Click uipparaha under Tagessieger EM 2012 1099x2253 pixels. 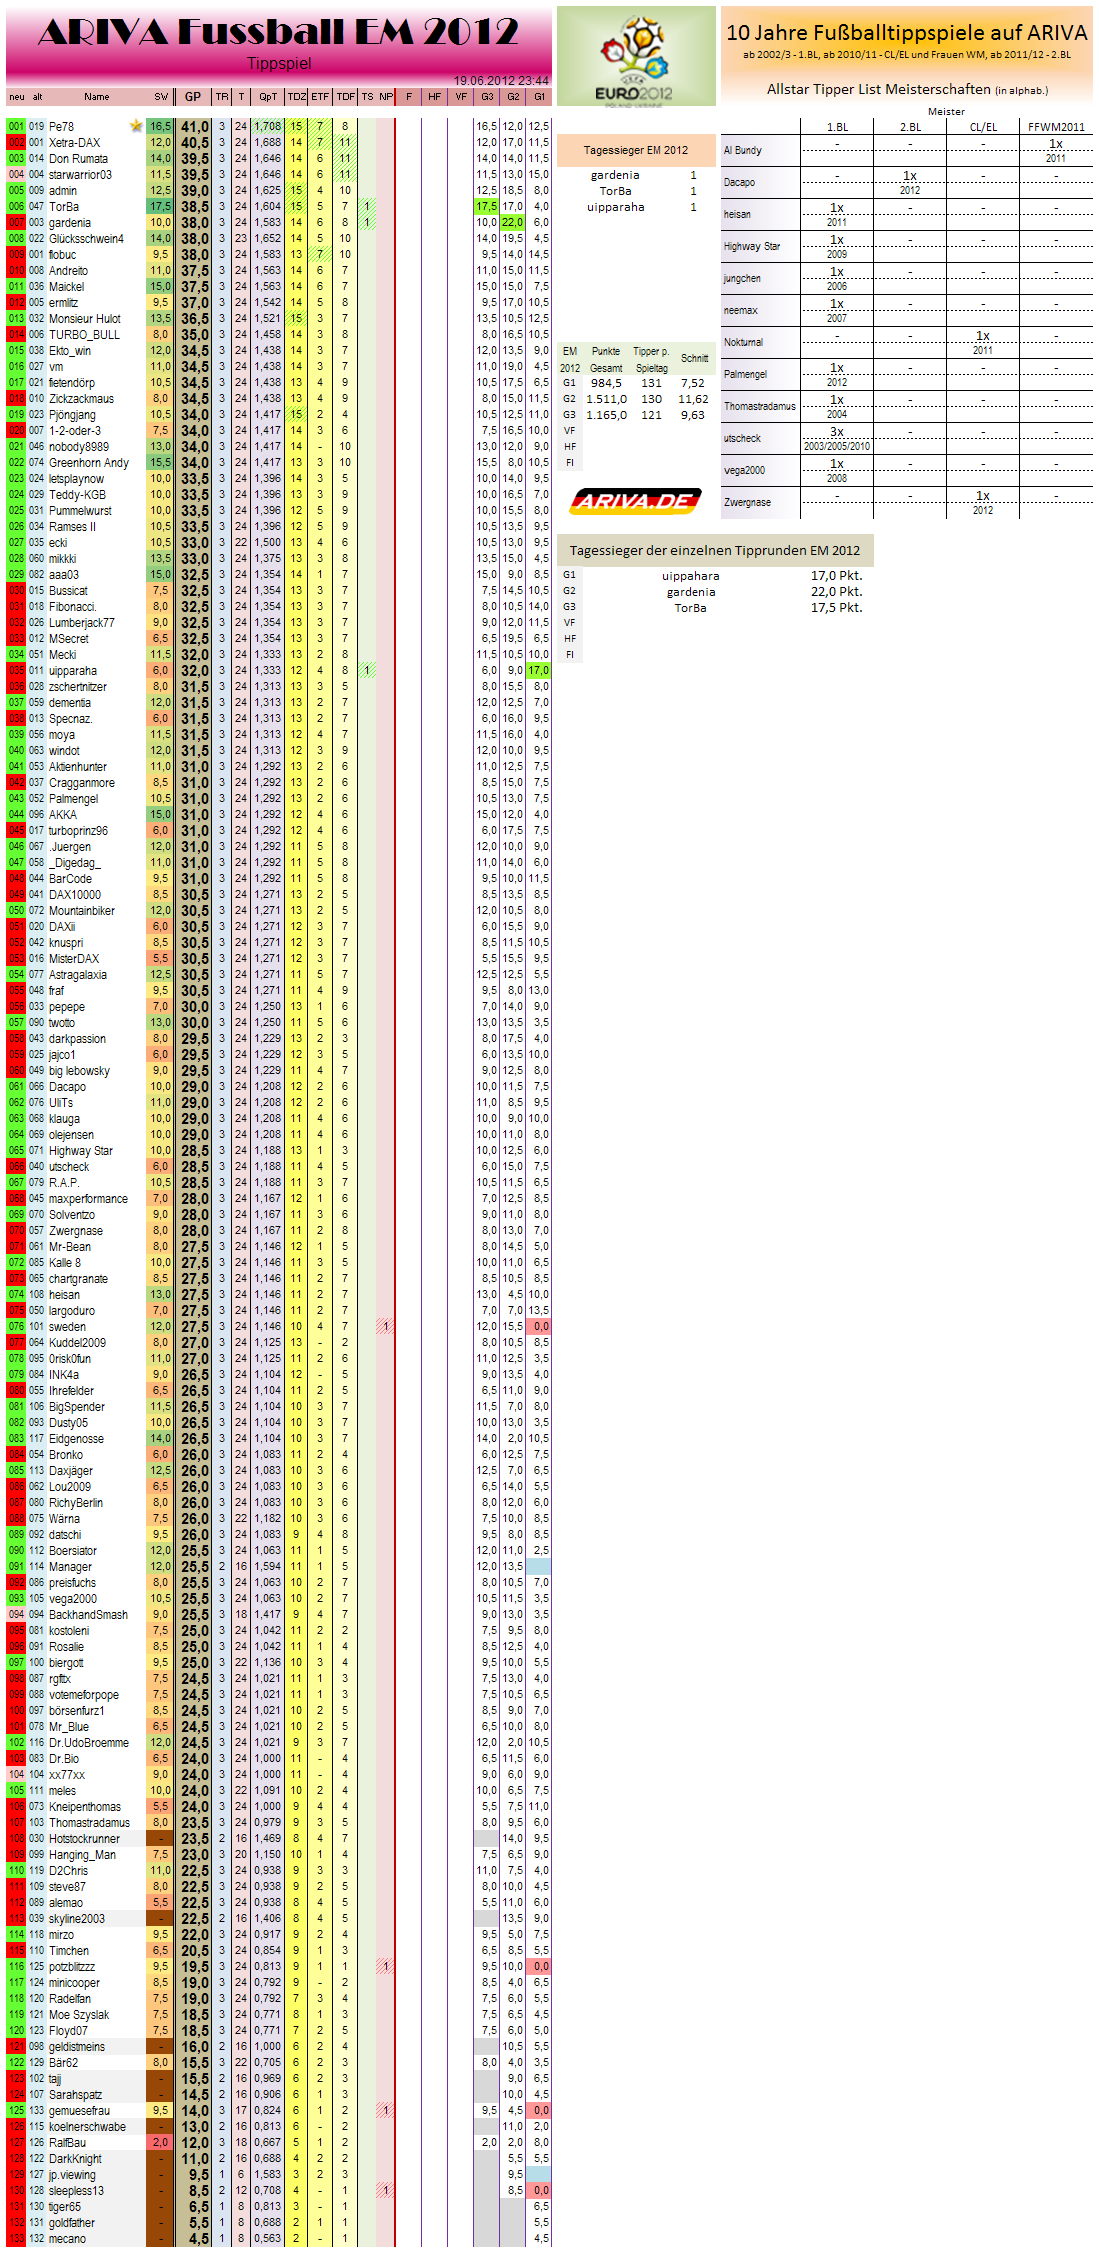pos(615,207)
